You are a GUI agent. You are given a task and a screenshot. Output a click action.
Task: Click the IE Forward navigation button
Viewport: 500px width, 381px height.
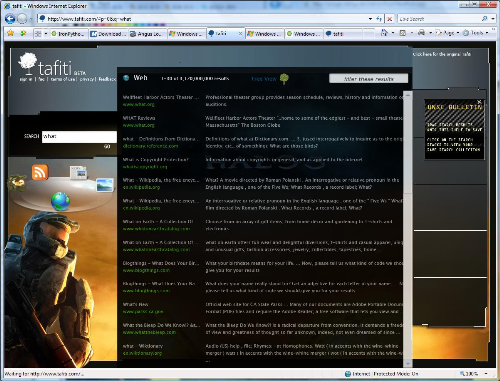[22, 19]
